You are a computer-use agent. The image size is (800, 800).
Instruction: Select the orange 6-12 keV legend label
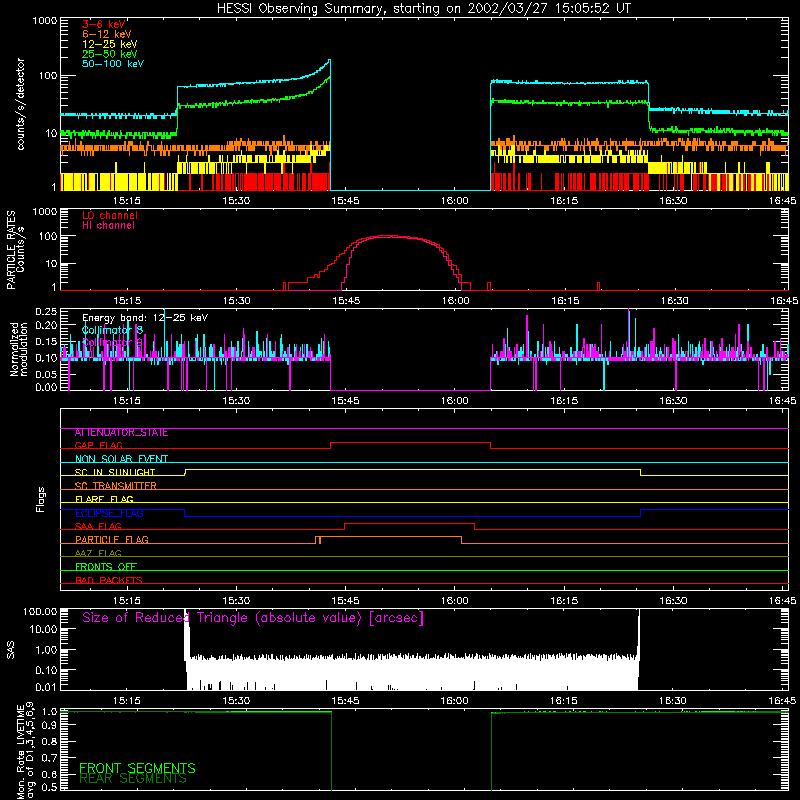coord(107,34)
